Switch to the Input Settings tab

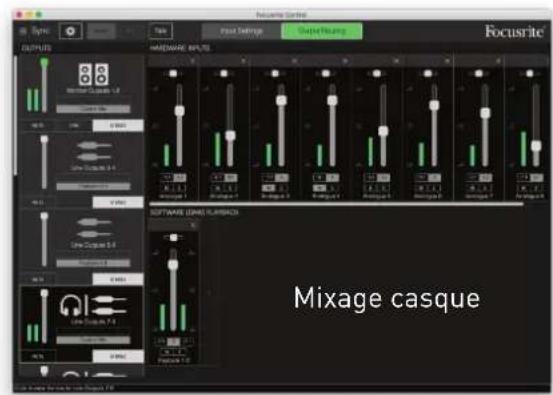[x=241, y=31]
